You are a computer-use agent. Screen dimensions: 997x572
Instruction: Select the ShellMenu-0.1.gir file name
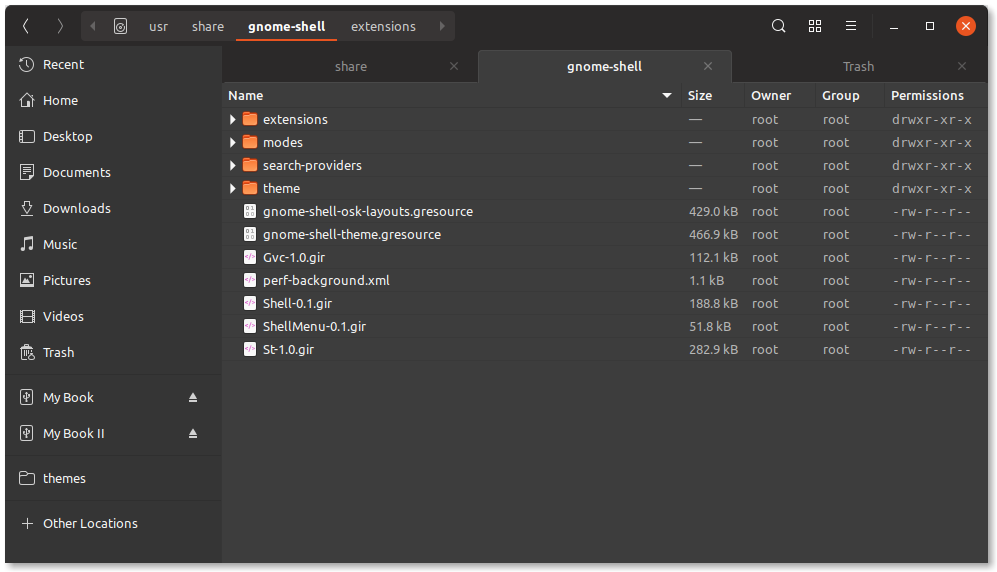click(314, 326)
